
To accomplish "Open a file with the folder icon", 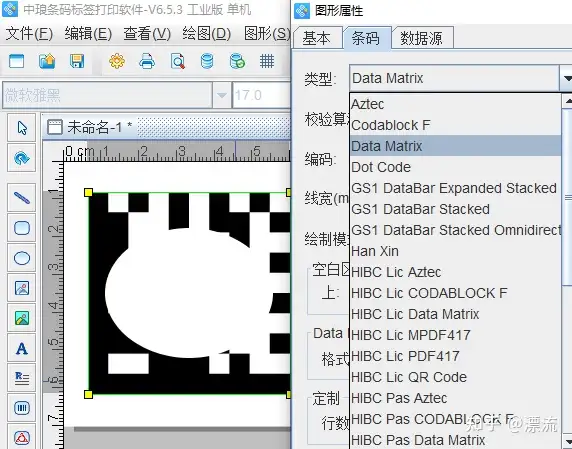I will [47, 61].
